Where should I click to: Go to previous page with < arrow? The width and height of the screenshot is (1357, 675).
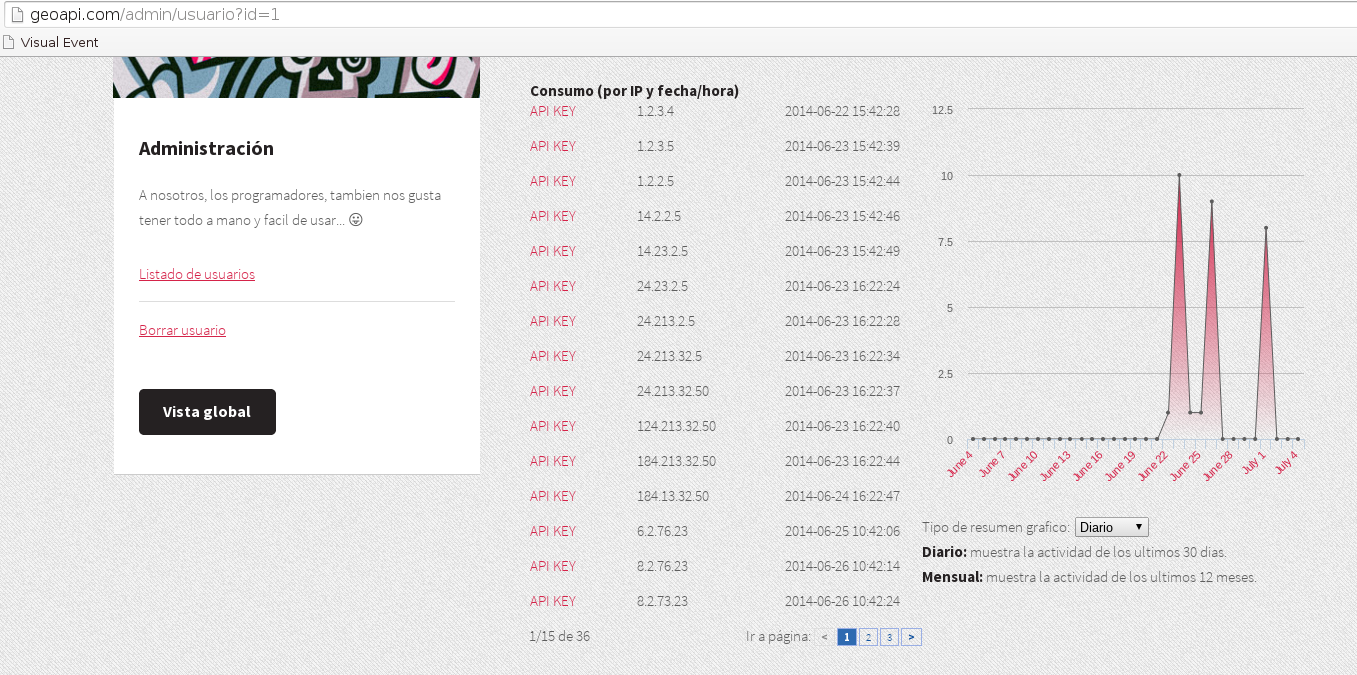[824, 637]
